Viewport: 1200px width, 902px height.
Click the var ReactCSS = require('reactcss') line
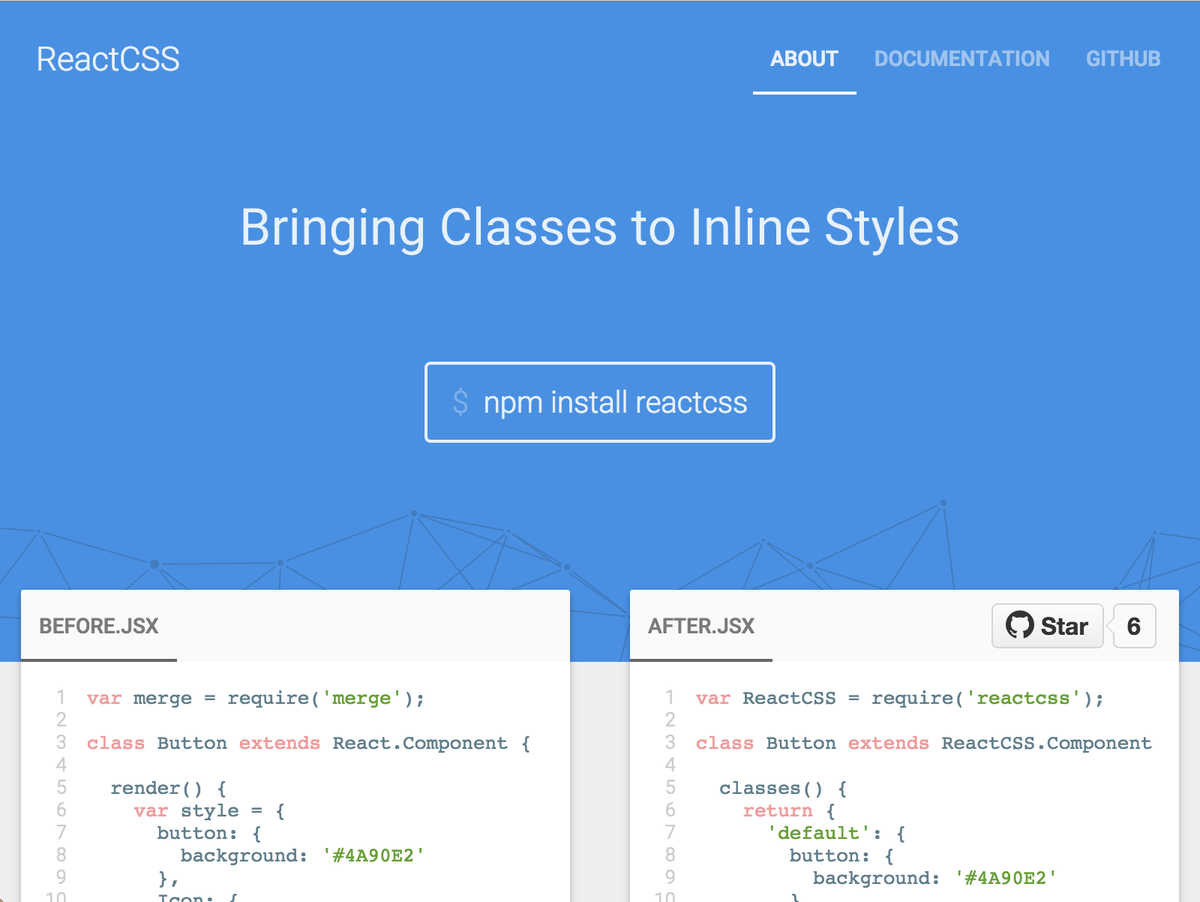tap(900, 698)
